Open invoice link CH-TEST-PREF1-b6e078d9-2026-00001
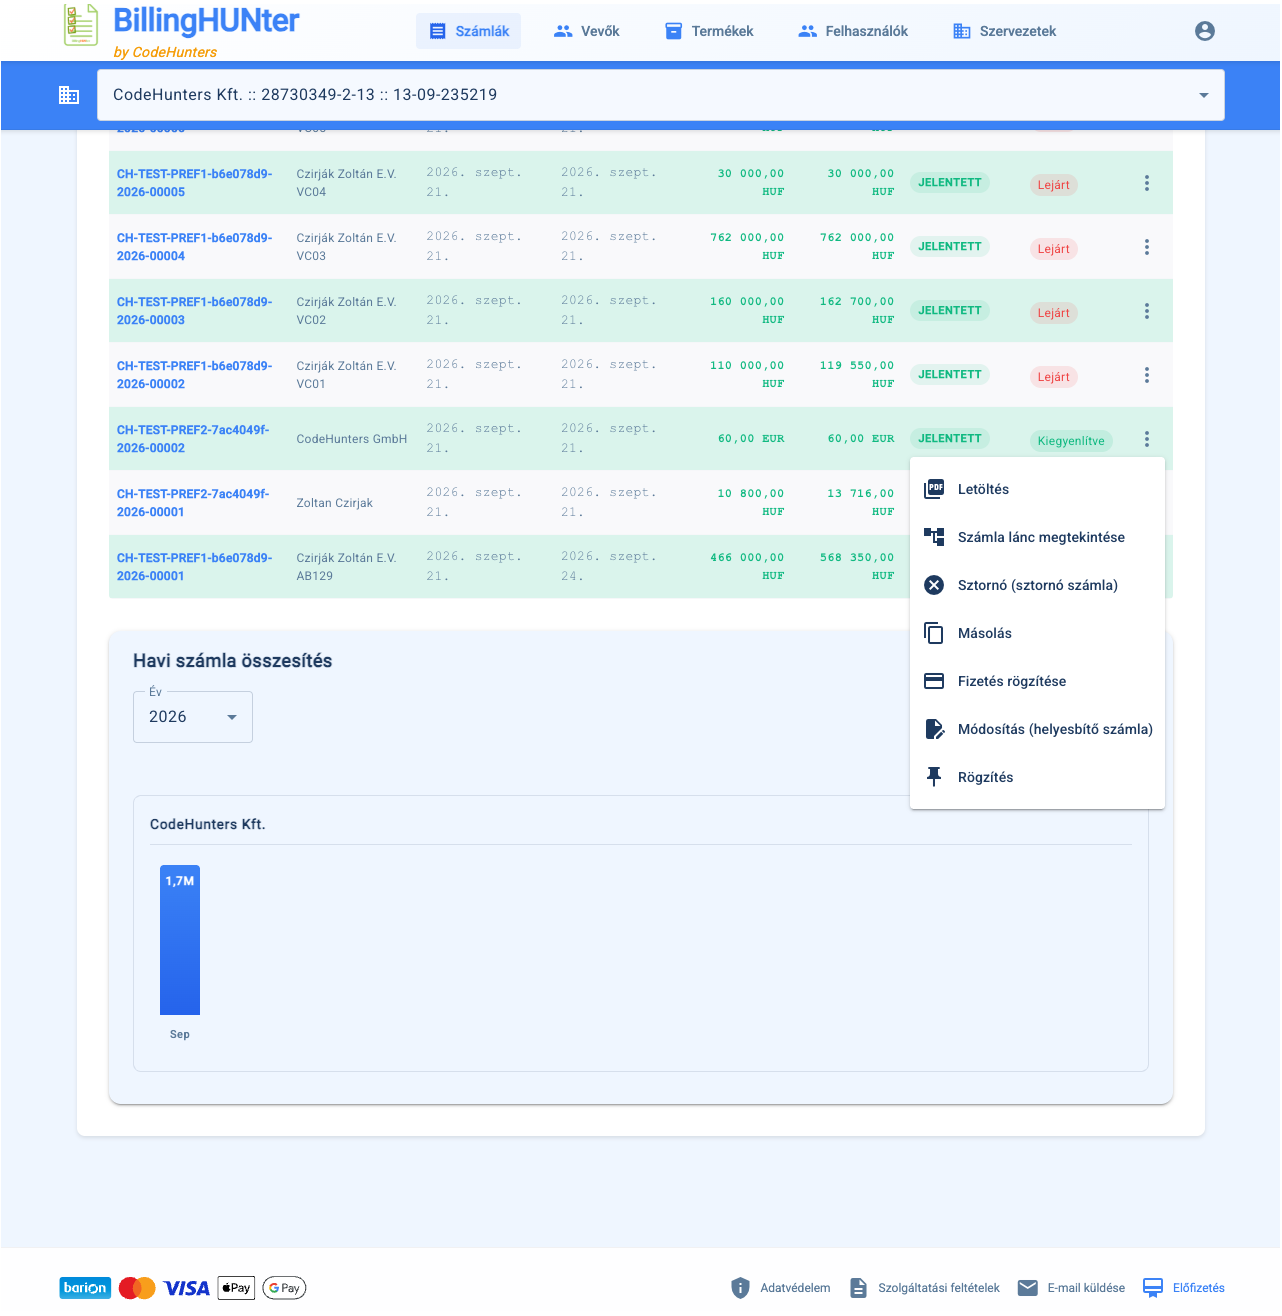The width and height of the screenshot is (1282, 1316). [194, 567]
